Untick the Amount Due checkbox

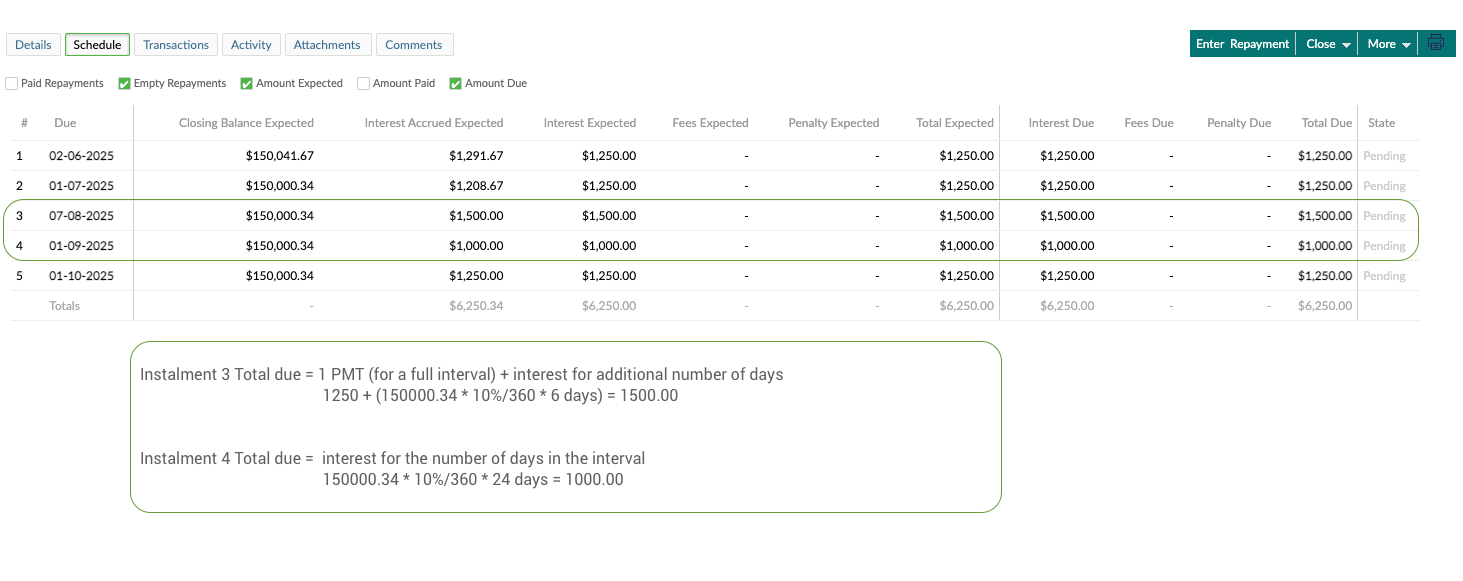pos(456,84)
